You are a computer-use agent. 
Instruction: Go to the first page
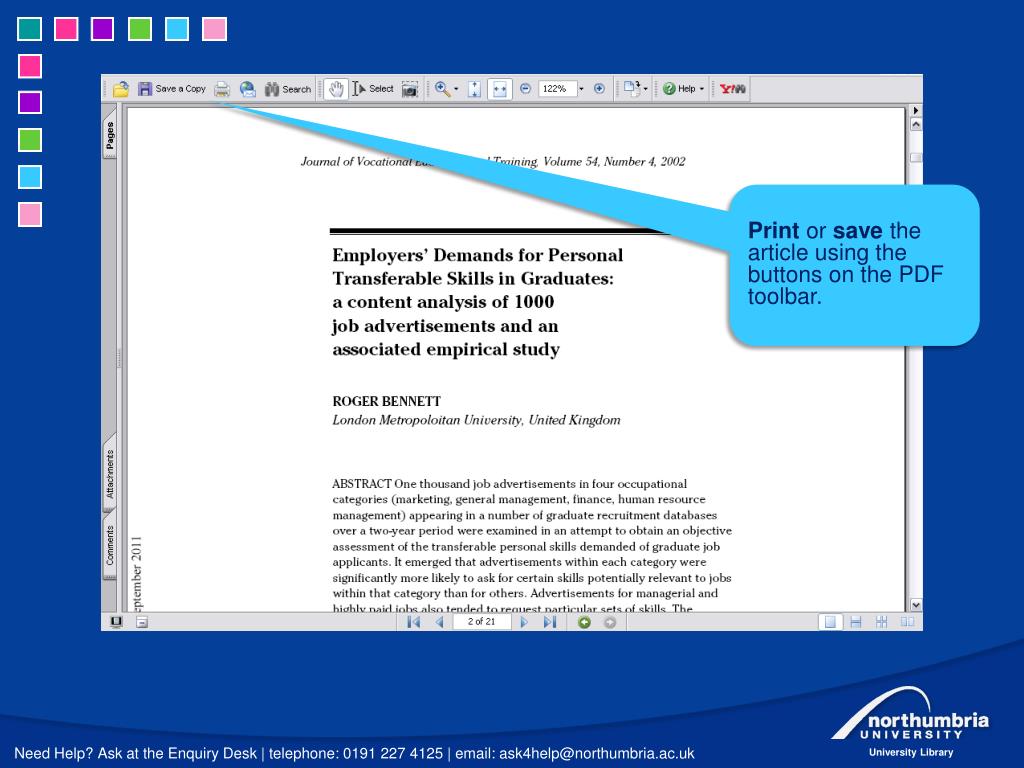(413, 622)
